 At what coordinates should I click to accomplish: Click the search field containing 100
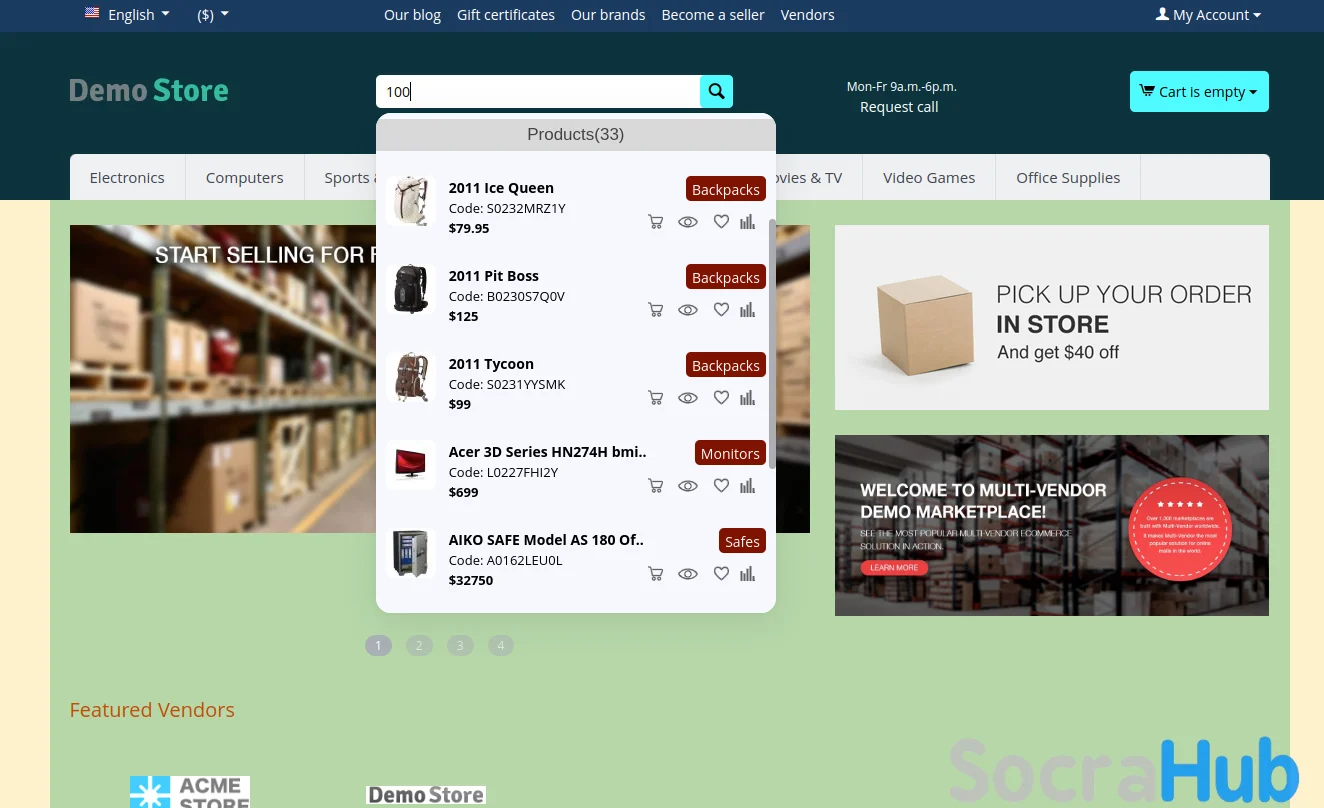pyautogui.click(x=538, y=92)
